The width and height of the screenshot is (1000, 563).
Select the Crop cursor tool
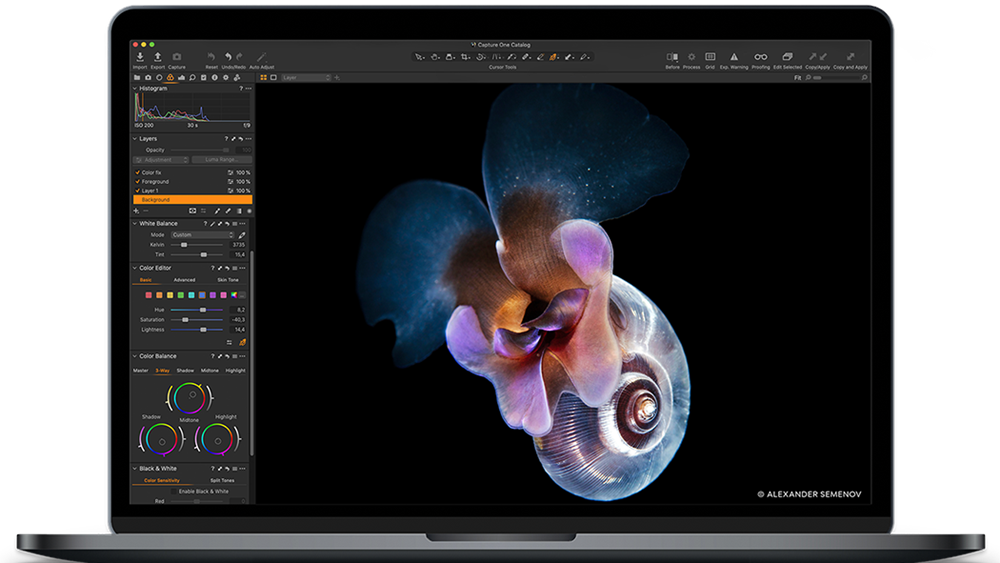coord(465,57)
